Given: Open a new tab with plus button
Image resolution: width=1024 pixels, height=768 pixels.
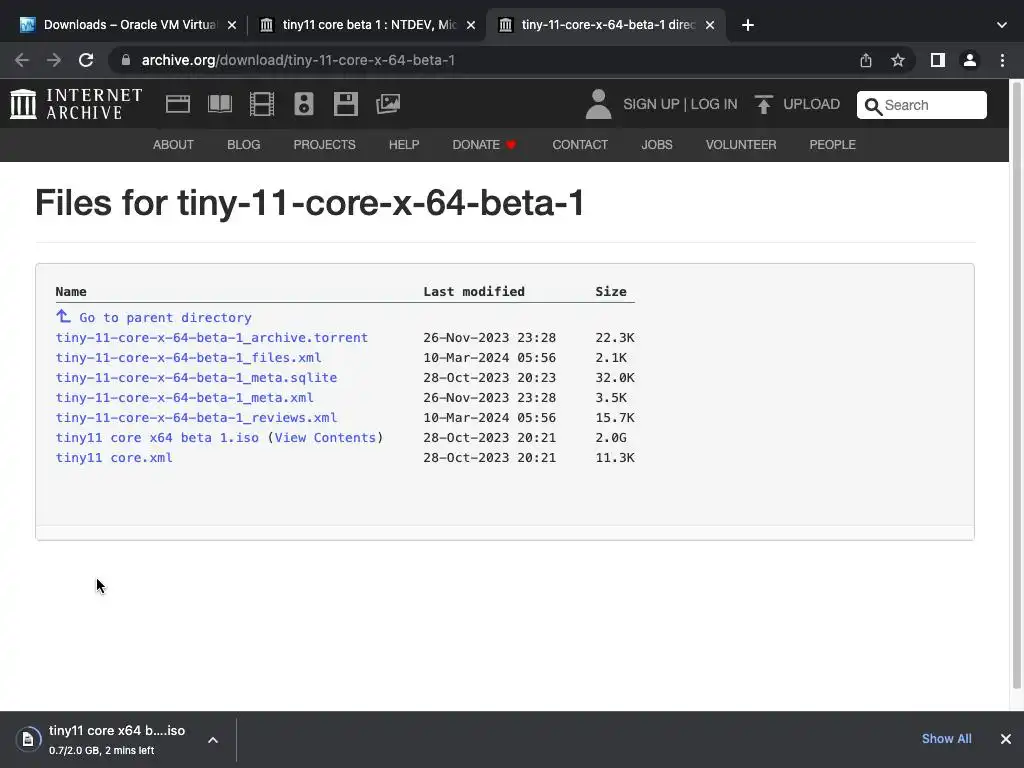Looking at the screenshot, I should tap(748, 25).
